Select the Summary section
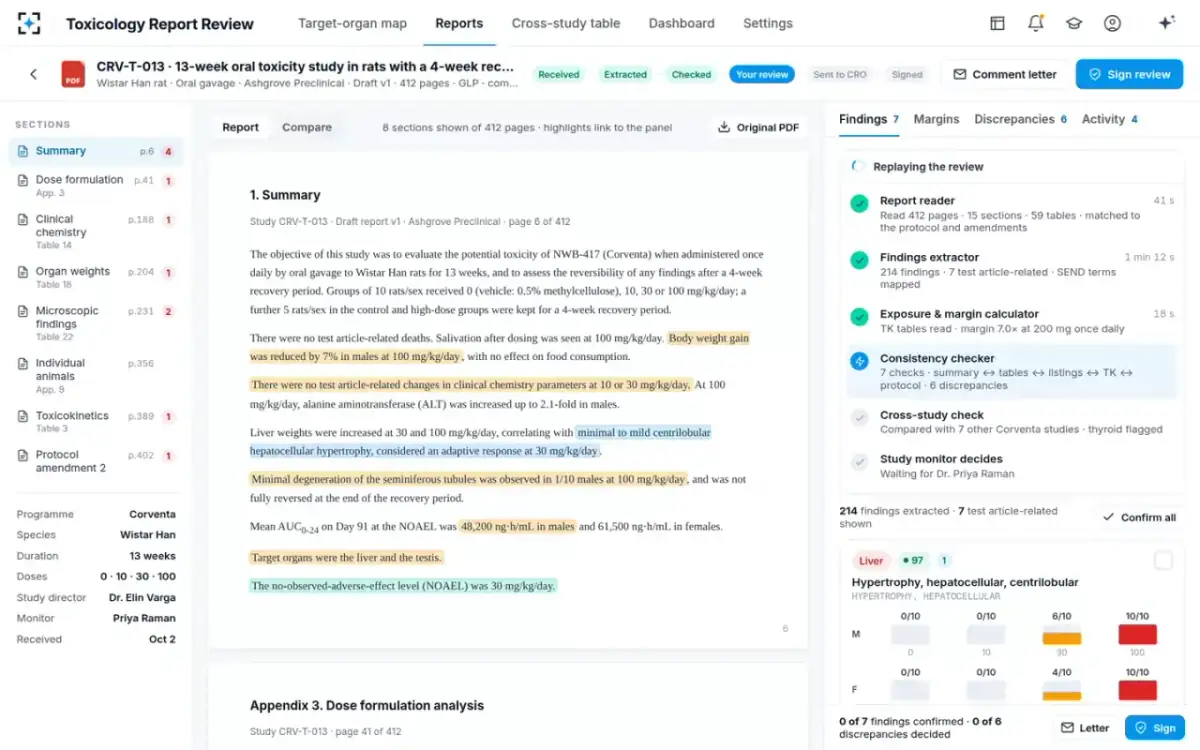Screen dimensions: 1200x750 point(96,151)
